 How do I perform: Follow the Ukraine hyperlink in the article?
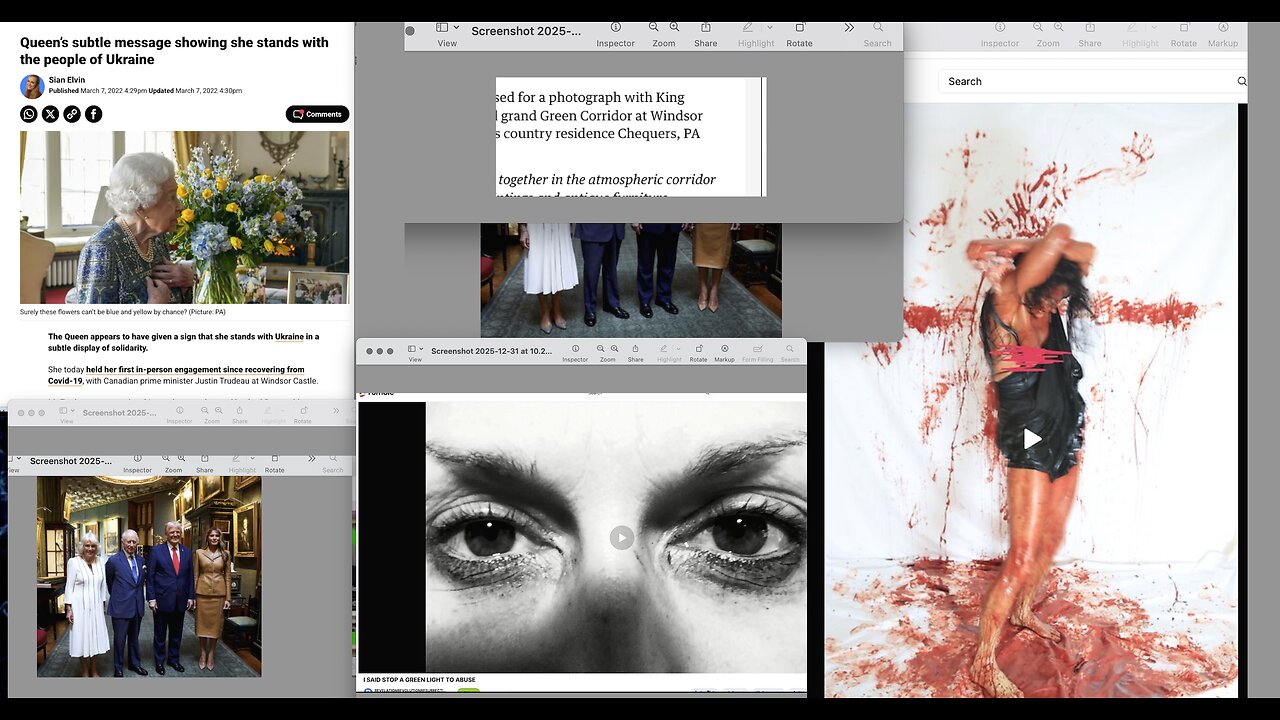coord(289,337)
